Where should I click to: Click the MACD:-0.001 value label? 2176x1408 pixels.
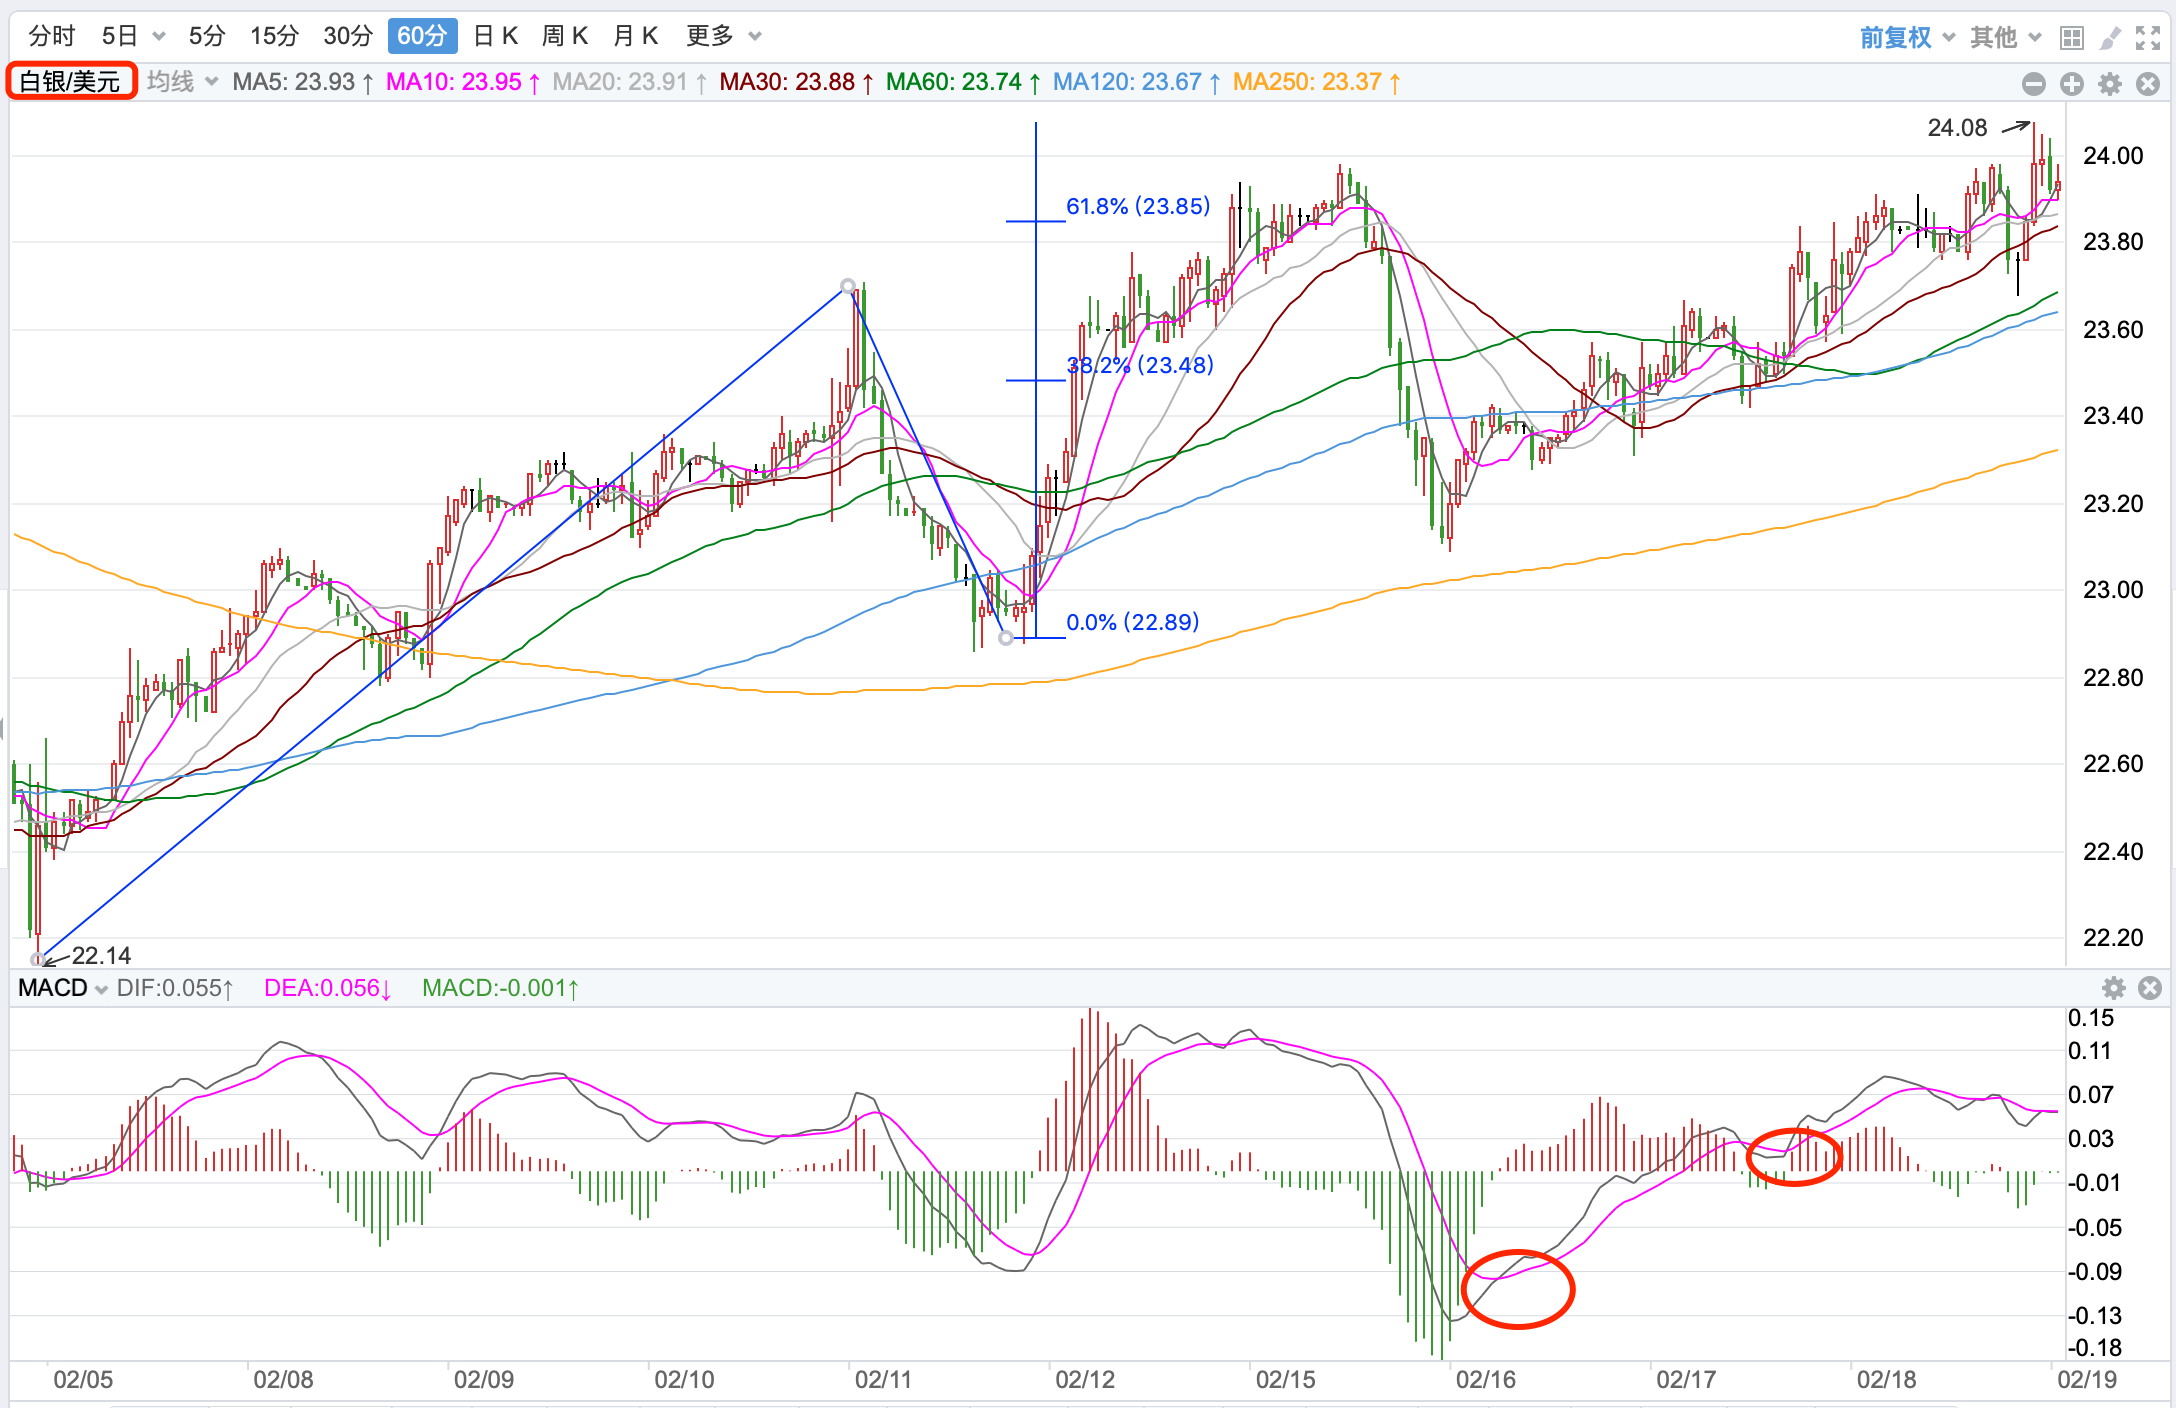coord(500,988)
